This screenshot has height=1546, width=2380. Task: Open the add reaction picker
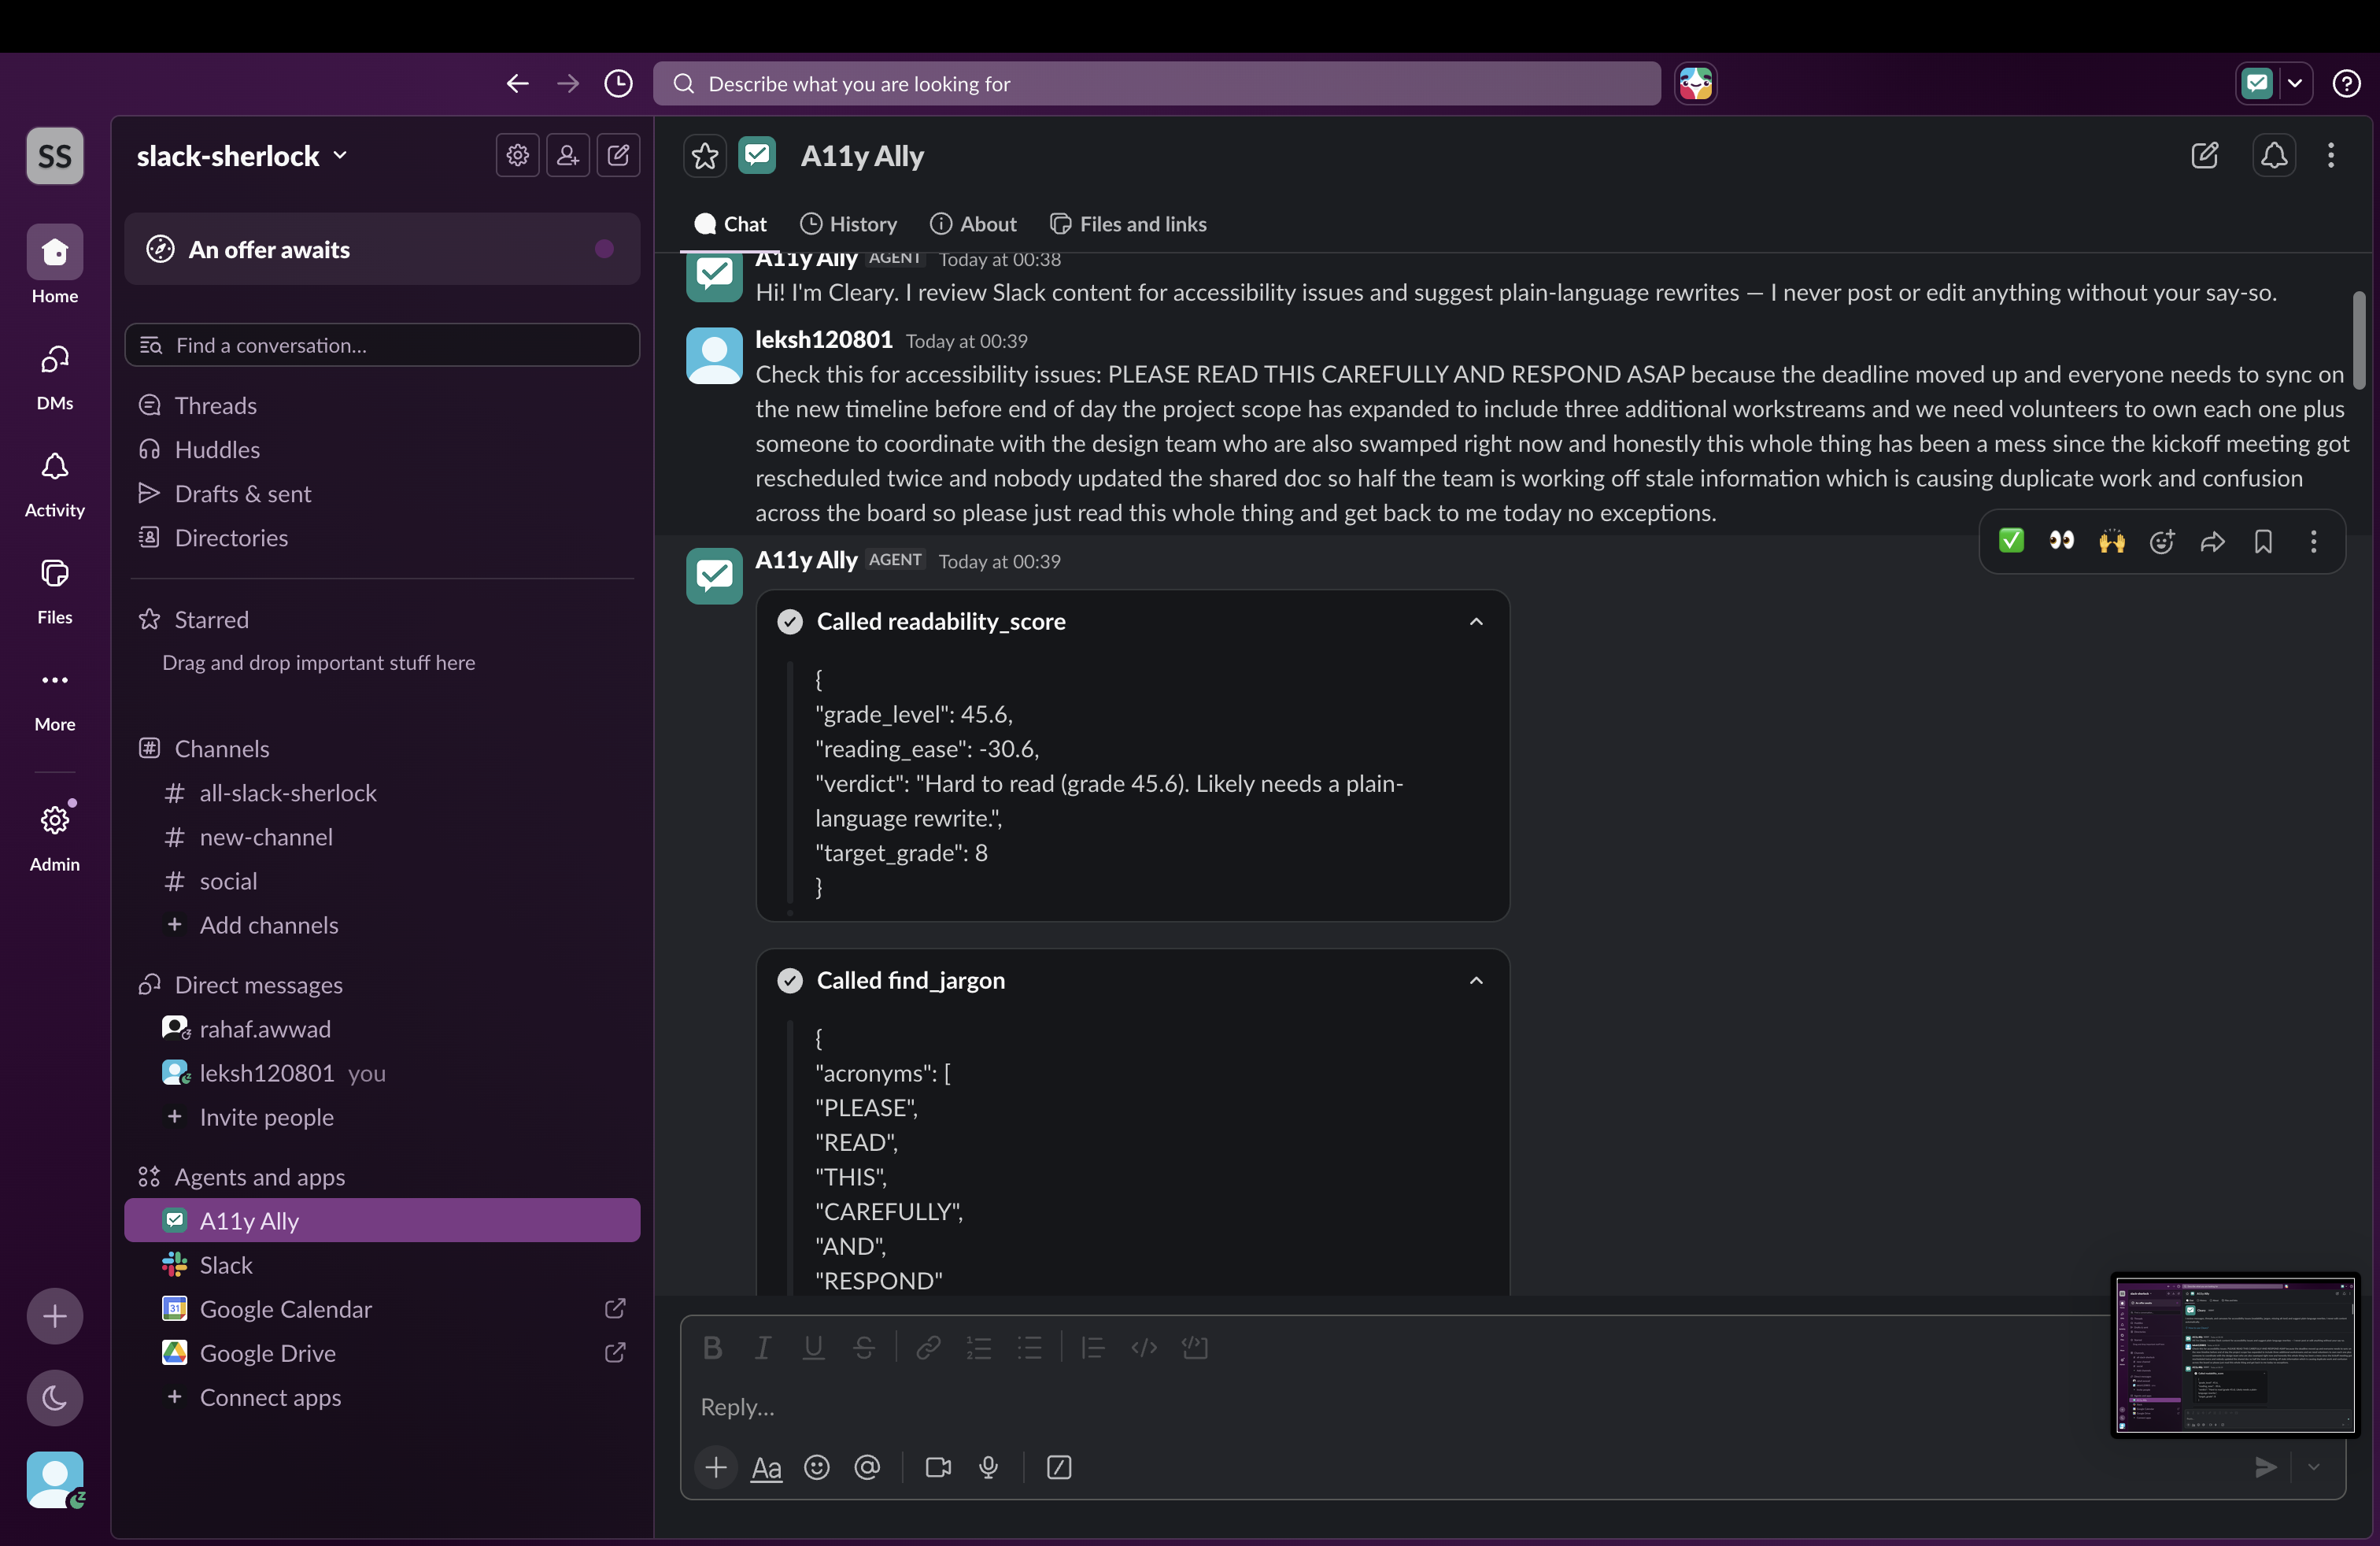[2162, 541]
